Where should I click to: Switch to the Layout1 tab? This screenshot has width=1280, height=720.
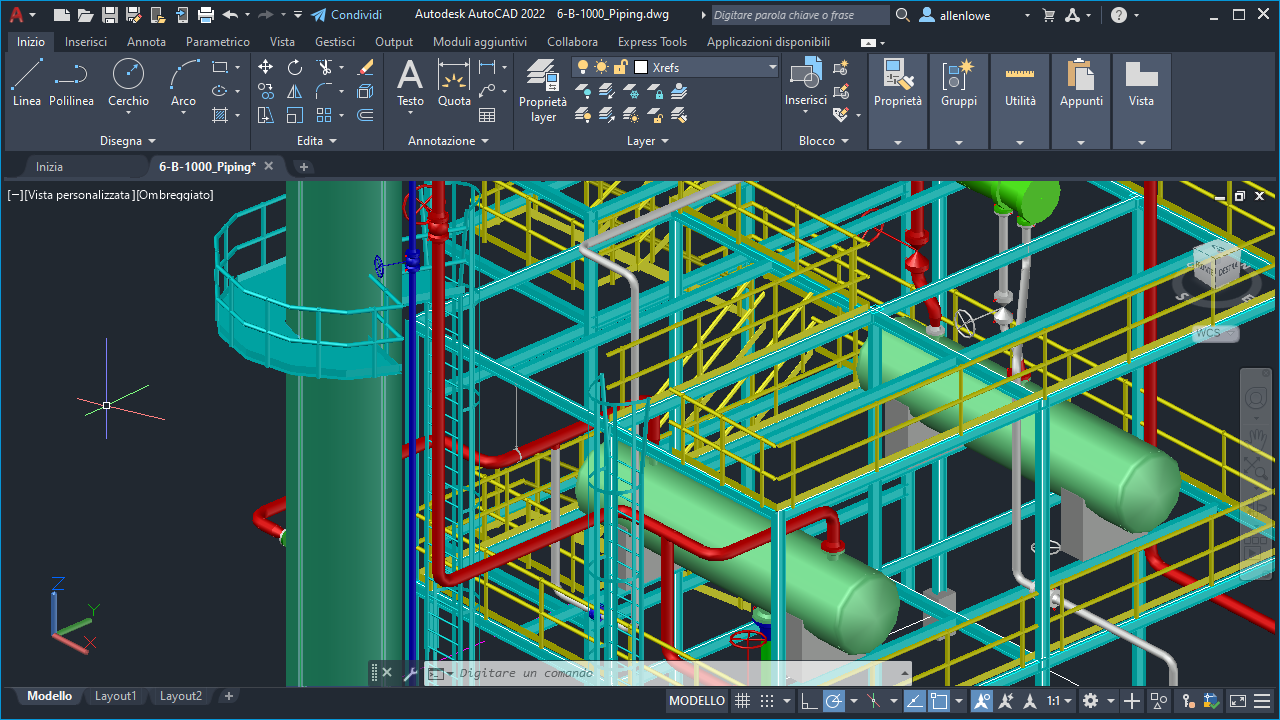[116, 696]
